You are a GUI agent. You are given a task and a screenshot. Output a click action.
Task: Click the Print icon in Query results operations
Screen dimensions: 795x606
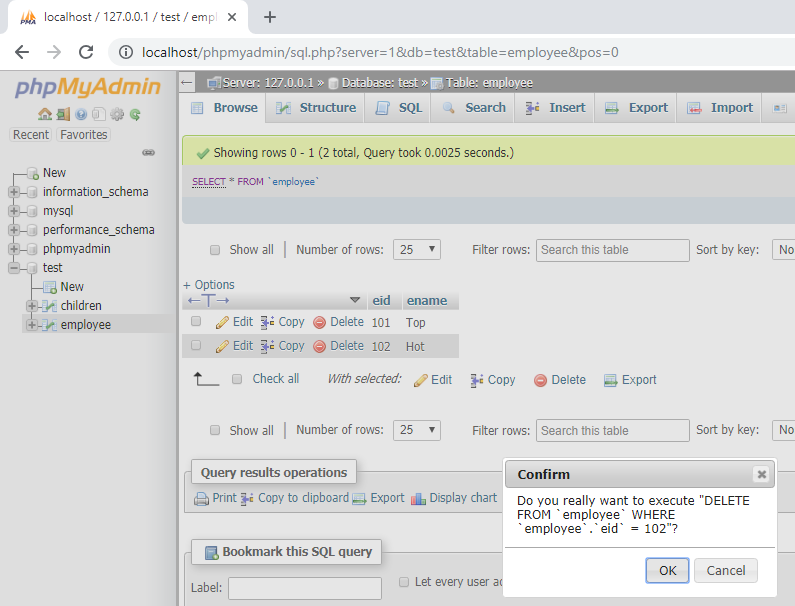point(202,498)
